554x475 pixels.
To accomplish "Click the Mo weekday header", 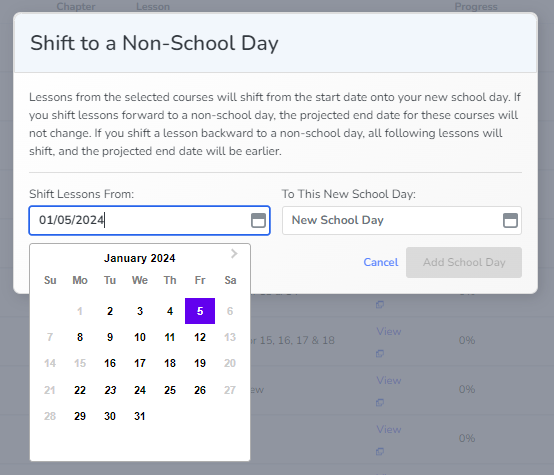I will coord(80,280).
